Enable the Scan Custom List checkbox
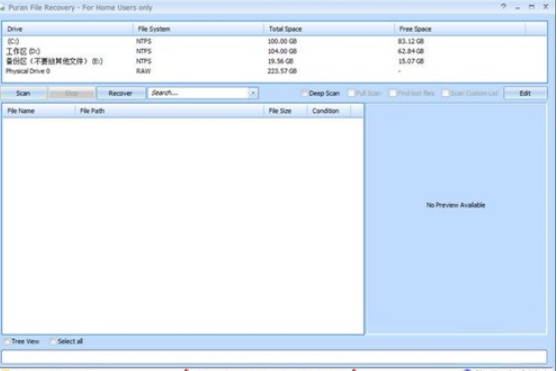Viewport: 557px width, 371px height. click(445, 93)
